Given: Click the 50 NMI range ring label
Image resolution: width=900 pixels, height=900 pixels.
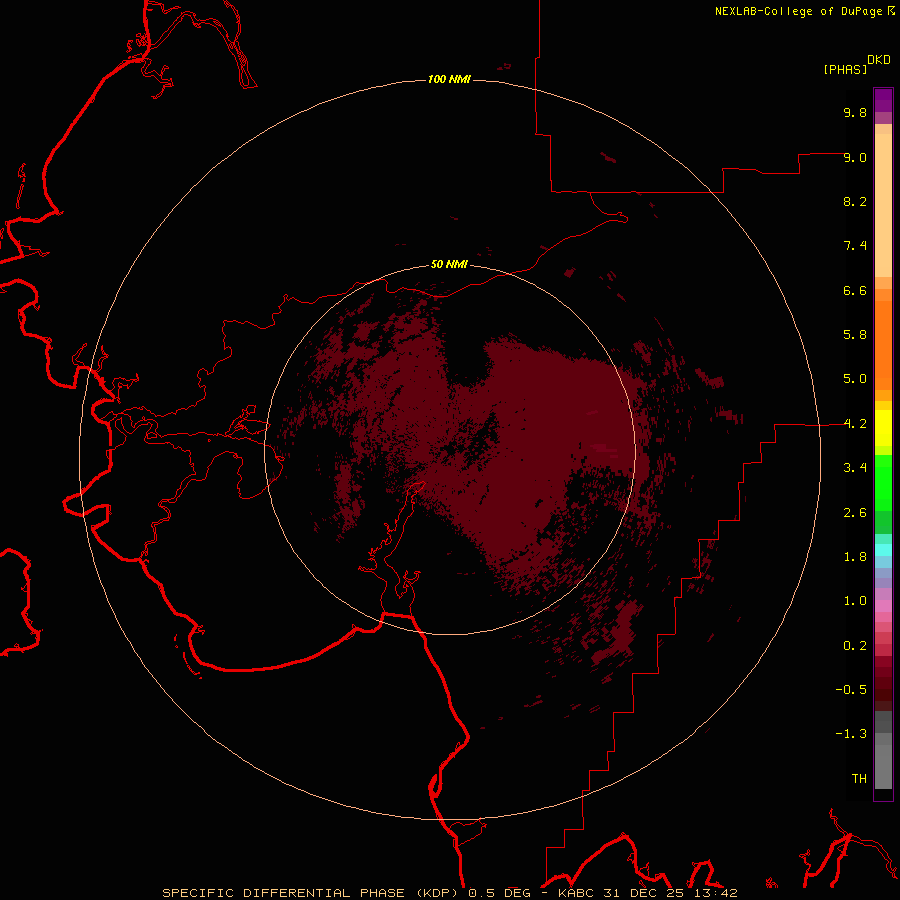Looking at the screenshot, I should (449, 265).
